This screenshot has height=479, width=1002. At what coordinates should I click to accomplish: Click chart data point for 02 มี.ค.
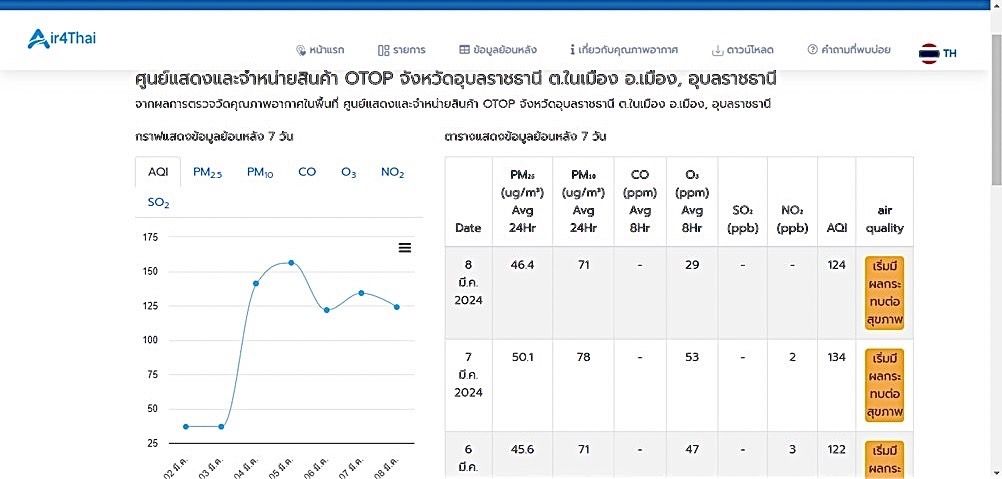pos(185,426)
